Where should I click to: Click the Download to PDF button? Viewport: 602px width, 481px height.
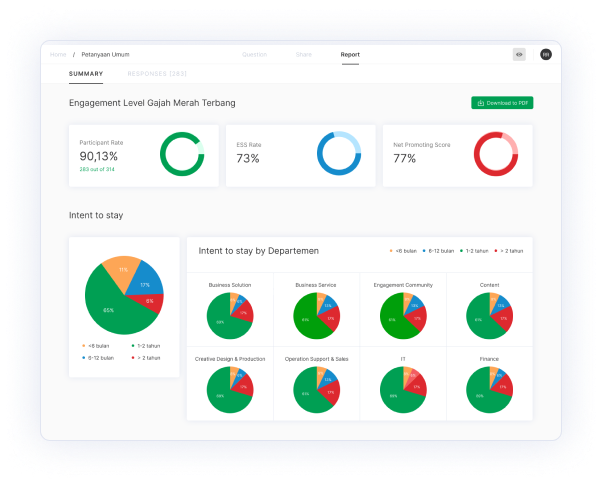coord(502,103)
